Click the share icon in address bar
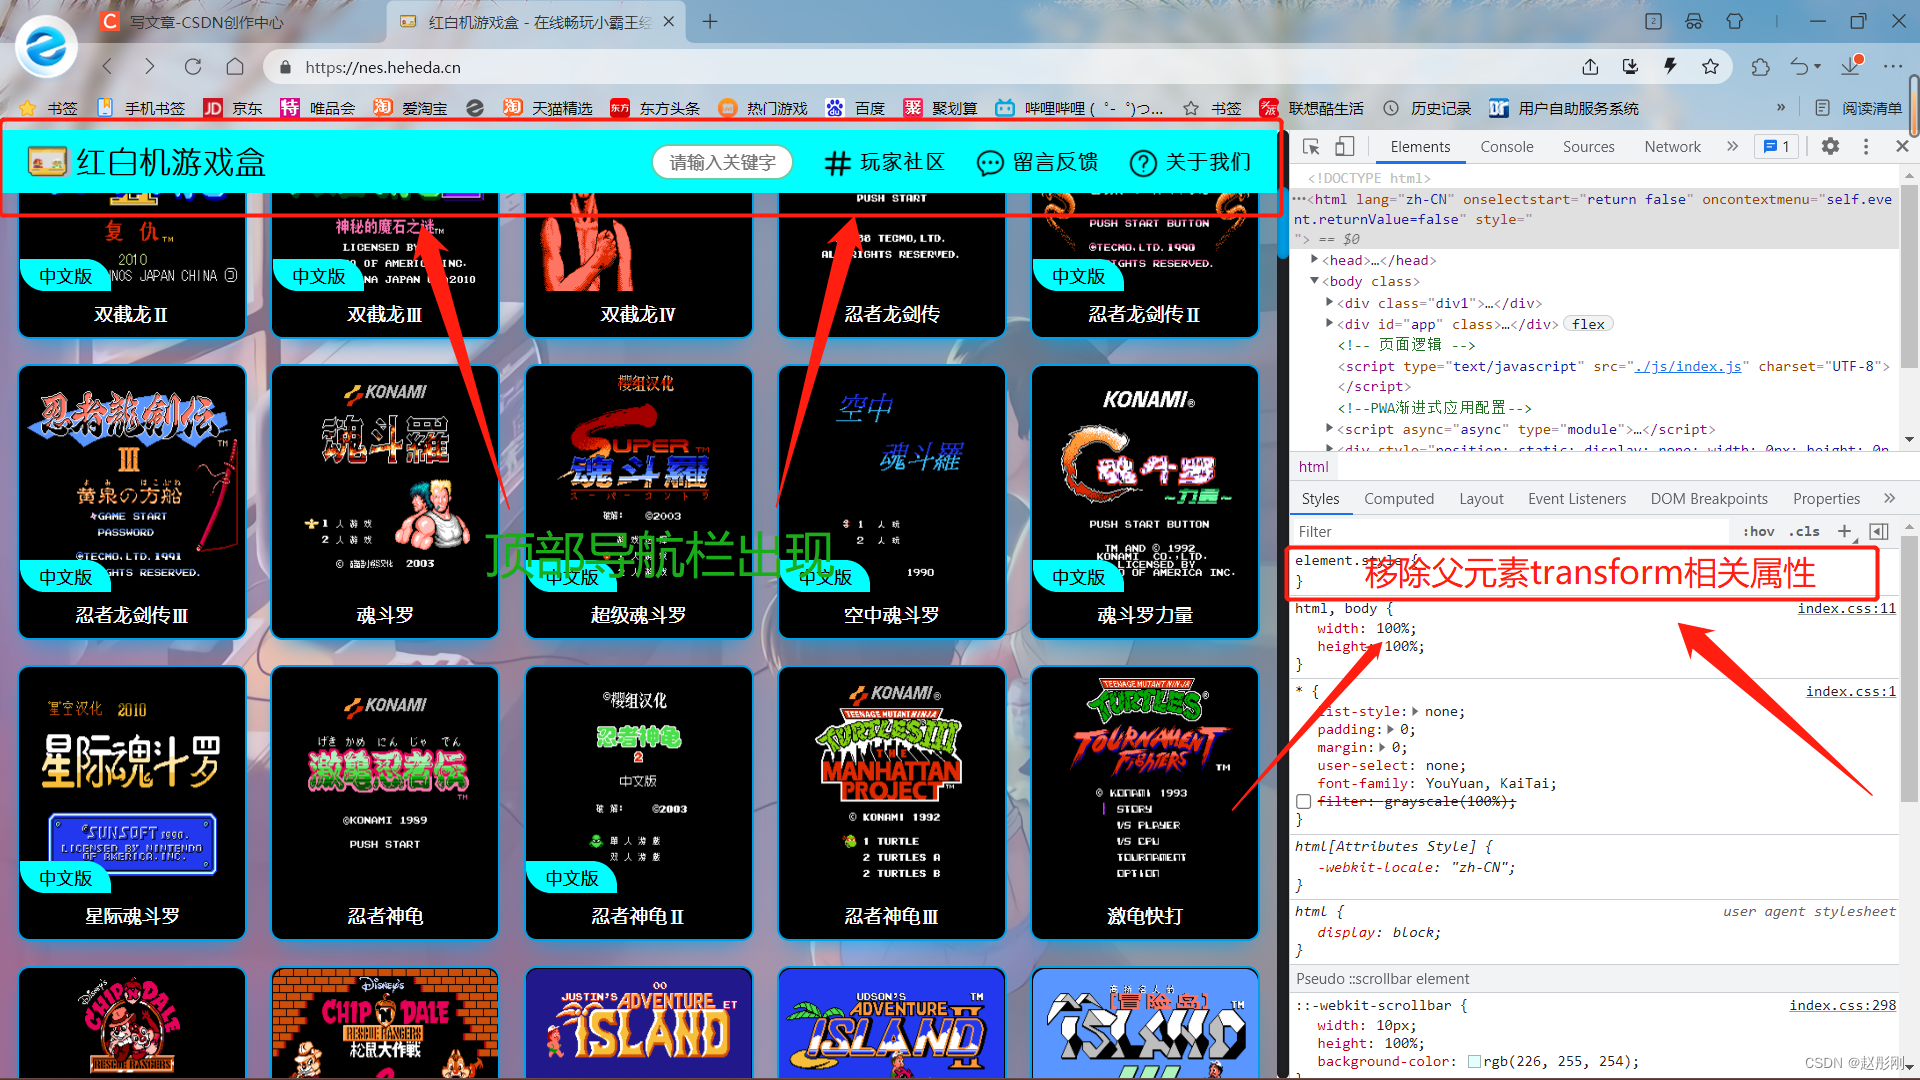The width and height of the screenshot is (1920, 1080). pos(1590,67)
